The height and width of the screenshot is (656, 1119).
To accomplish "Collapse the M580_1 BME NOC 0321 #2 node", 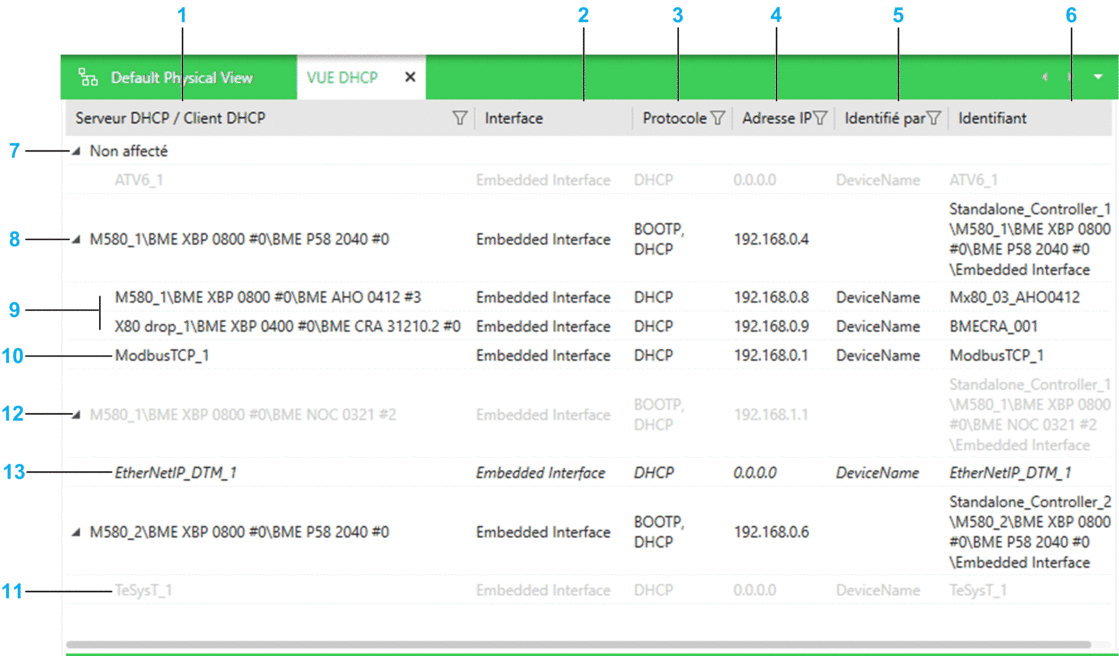I will [77, 415].
